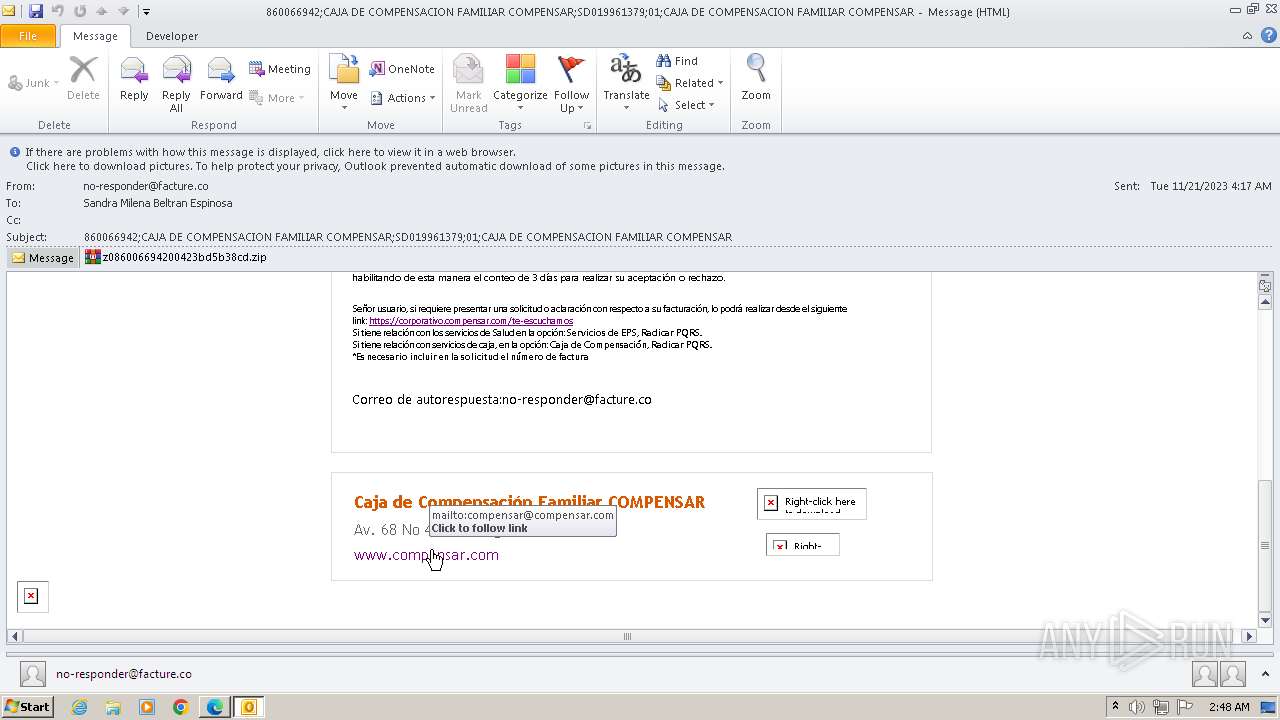Switch to the Developer ribbon tab
This screenshot has width=1280, height=720.
[x=172, y=36]
